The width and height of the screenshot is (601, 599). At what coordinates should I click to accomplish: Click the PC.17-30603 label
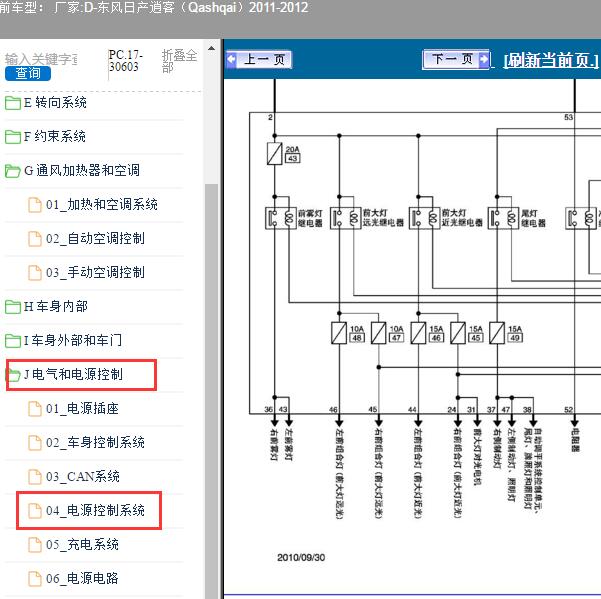coord(126,61)
